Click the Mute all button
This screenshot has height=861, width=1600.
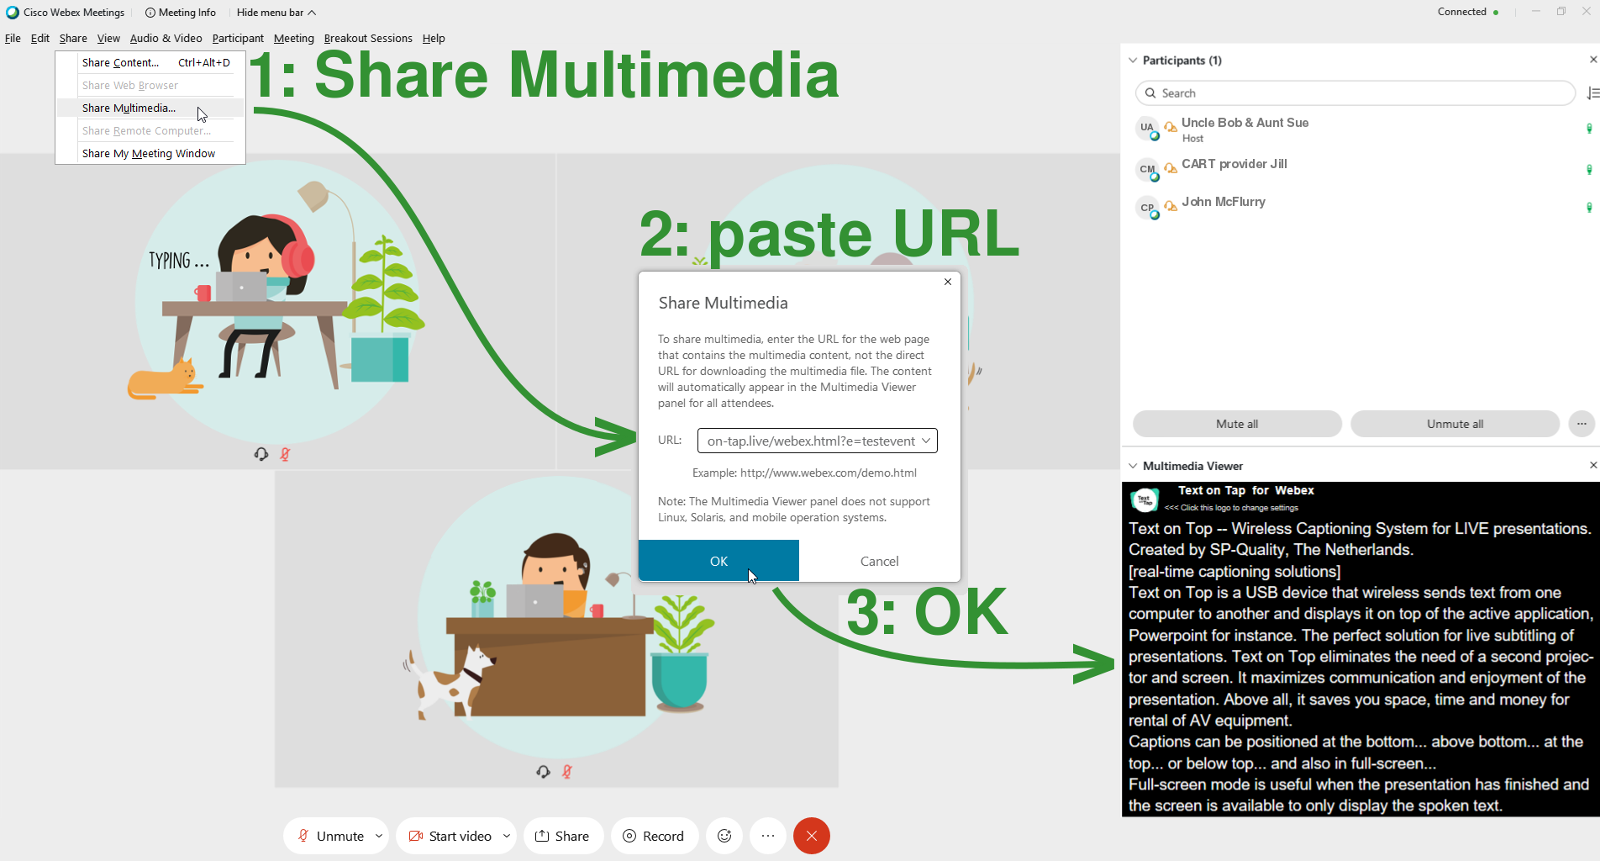point(1237,424)
